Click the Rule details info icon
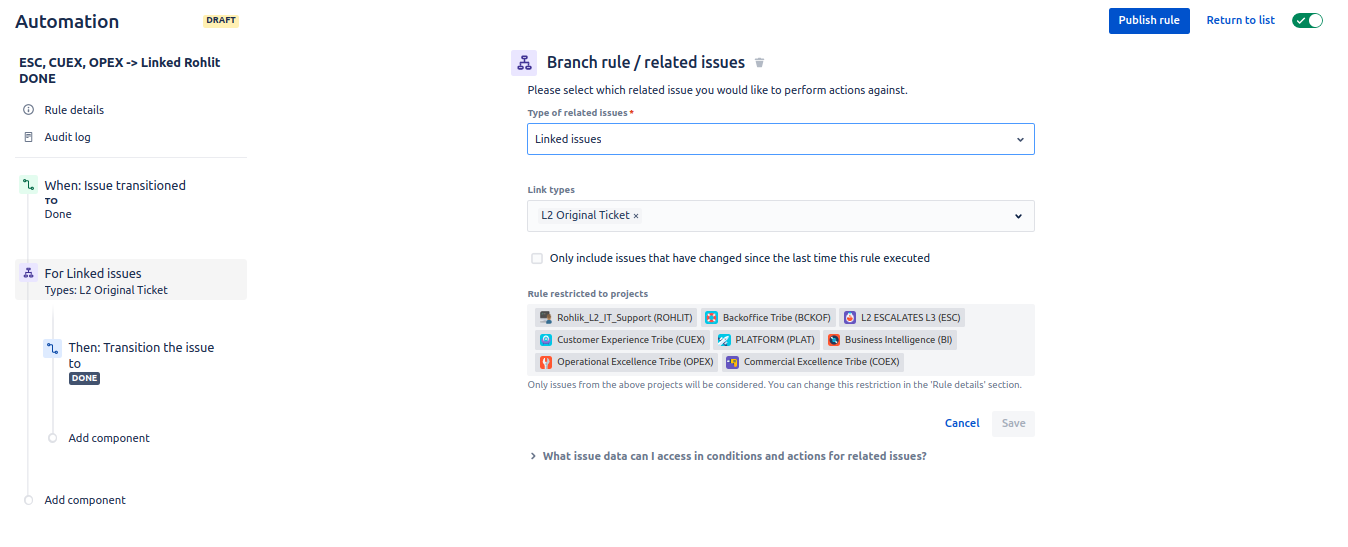The image size is (1348, 547). pos(28,110)
